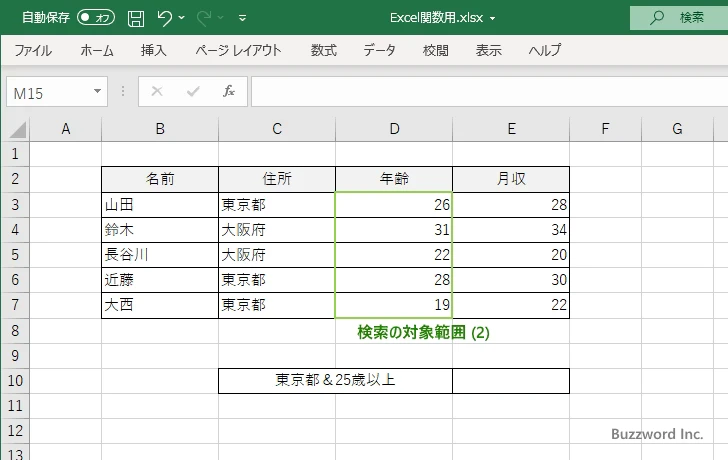Image resolution: width=728 pixels, height=460 pixels.
Task: Click the Select All corner triangle
Action: [17, 130]
